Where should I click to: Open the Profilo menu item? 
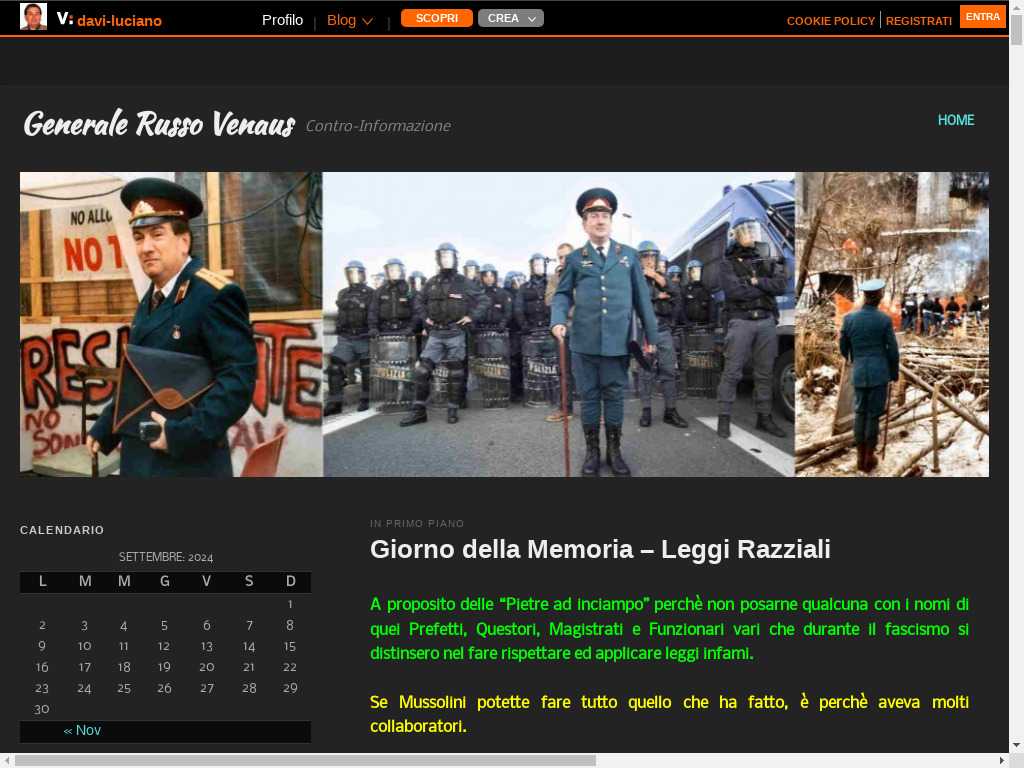tap(282, 20)
